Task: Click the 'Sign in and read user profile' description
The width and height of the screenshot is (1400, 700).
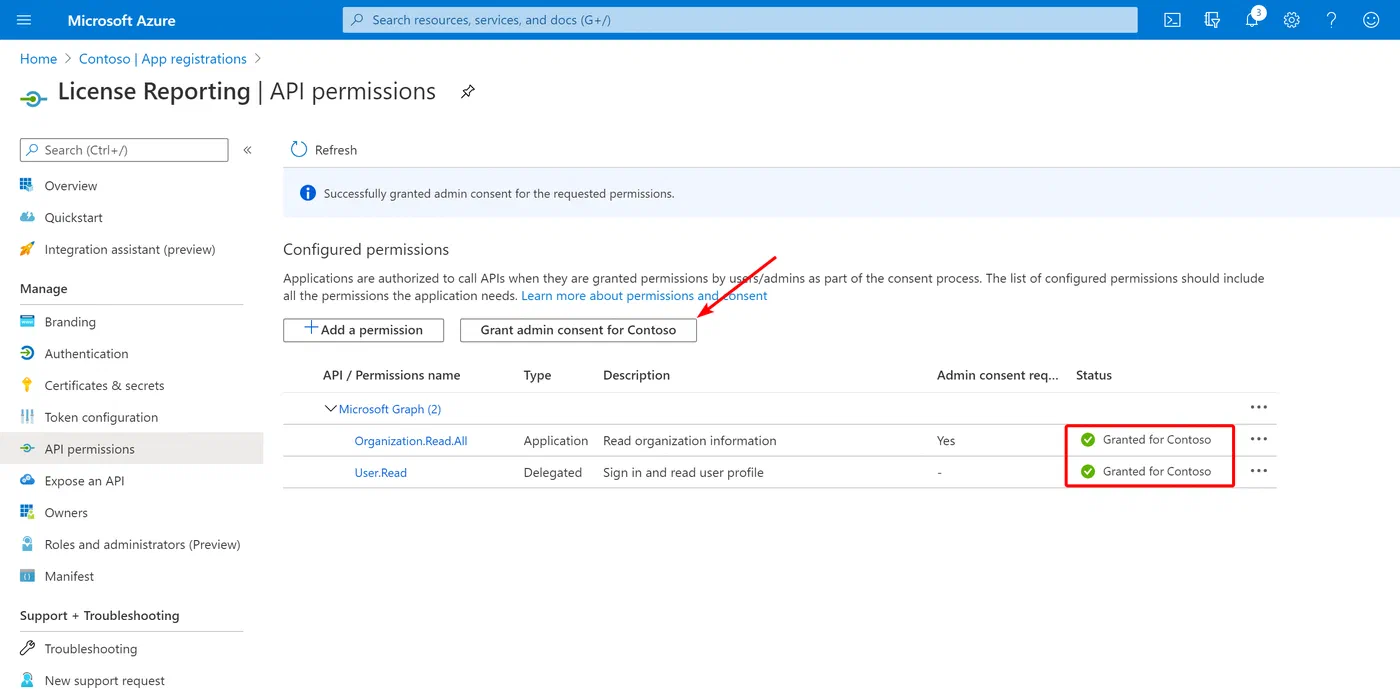Action: 683,473
